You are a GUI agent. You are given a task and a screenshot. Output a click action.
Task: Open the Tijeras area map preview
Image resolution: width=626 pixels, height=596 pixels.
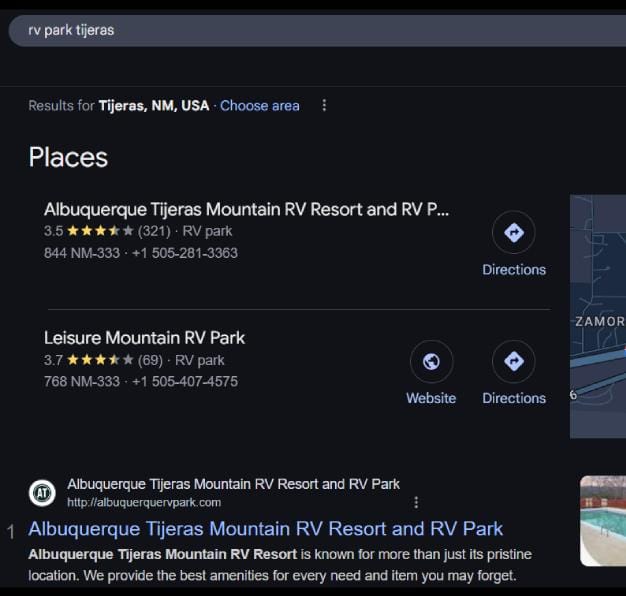[598, 317]
